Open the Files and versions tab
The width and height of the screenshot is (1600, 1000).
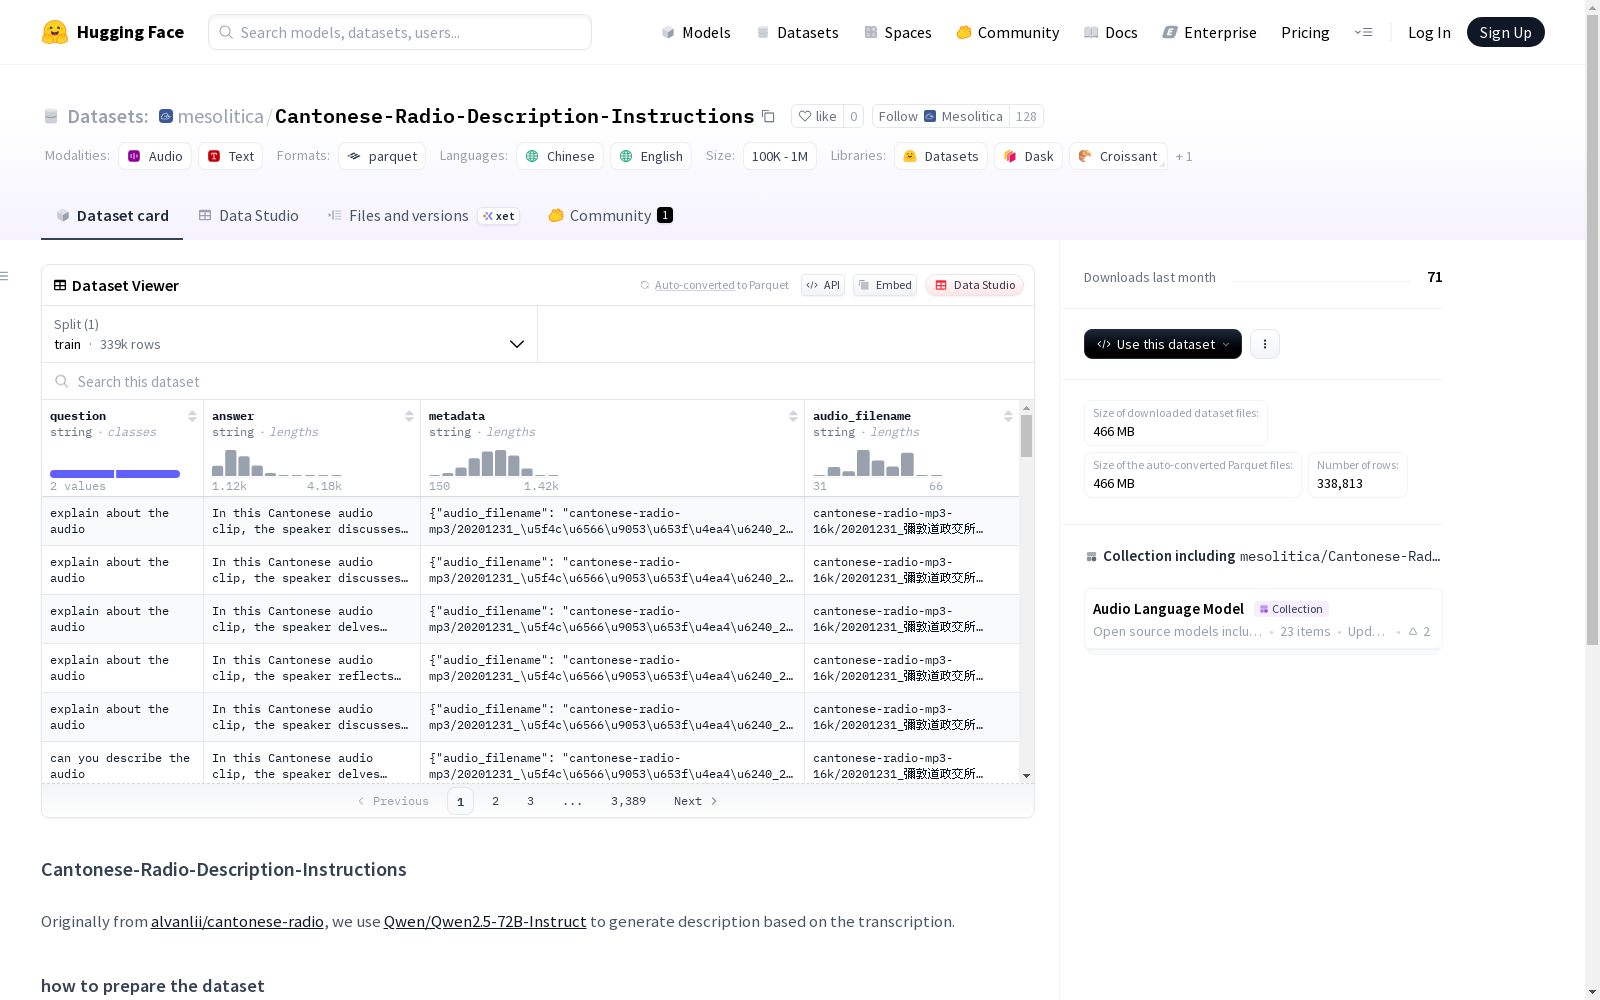pyautogui.click(x=423, y=216)
